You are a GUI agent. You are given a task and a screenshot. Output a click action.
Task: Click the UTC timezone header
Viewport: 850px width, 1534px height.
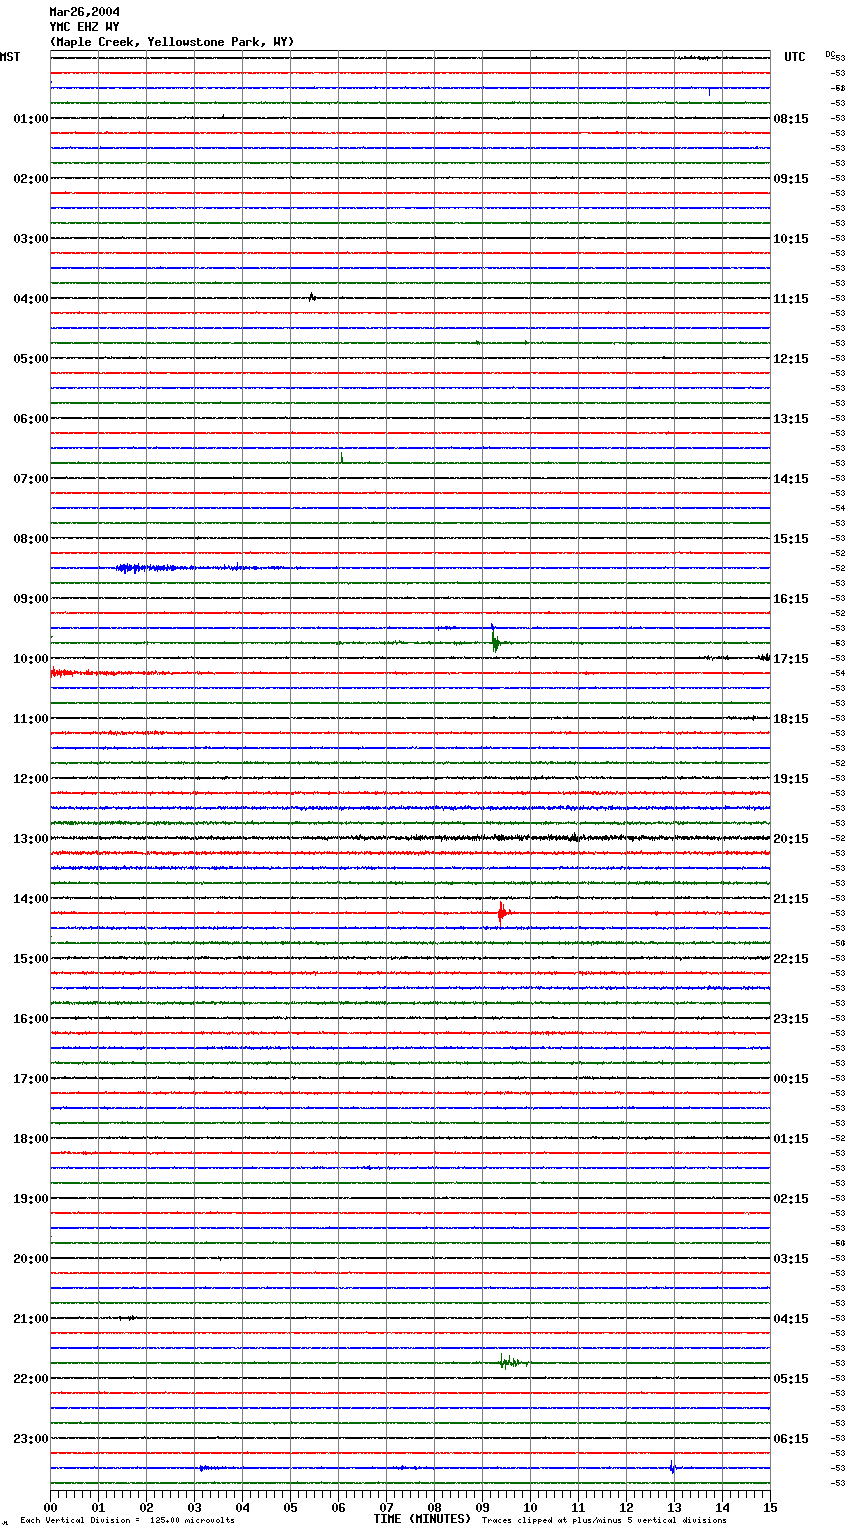(x=795, y=57)
